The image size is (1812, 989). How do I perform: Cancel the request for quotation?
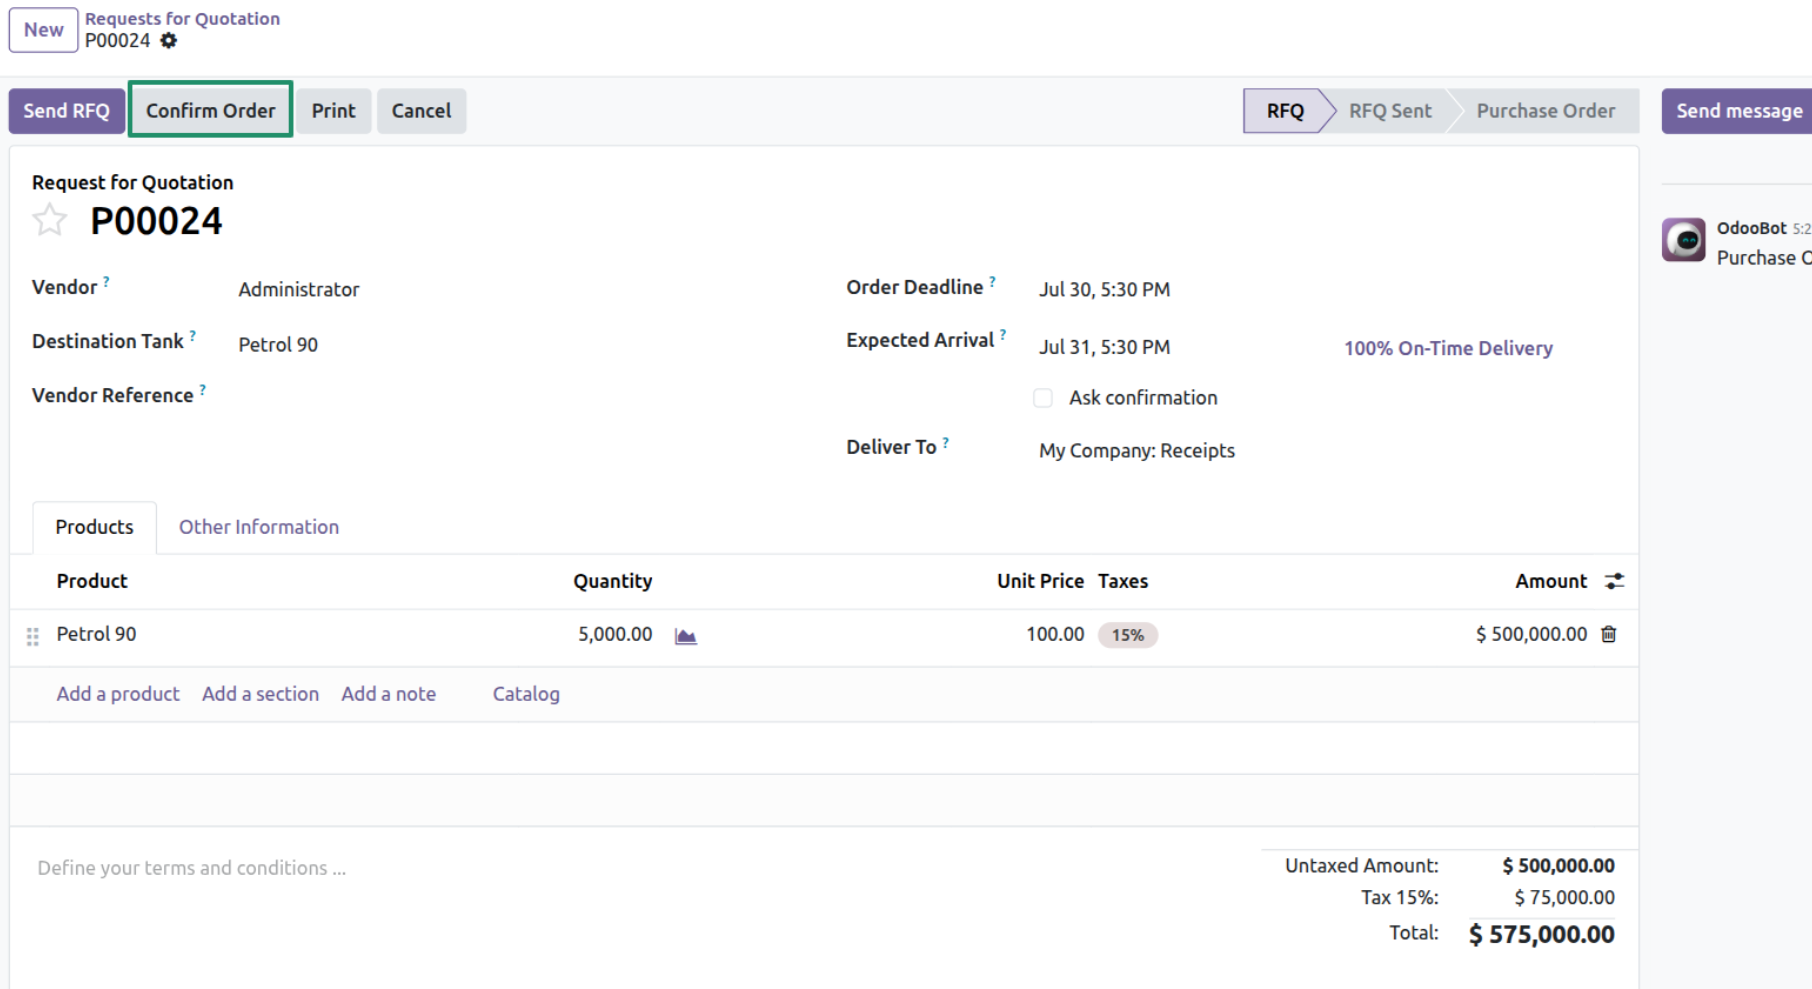(421, 111)
